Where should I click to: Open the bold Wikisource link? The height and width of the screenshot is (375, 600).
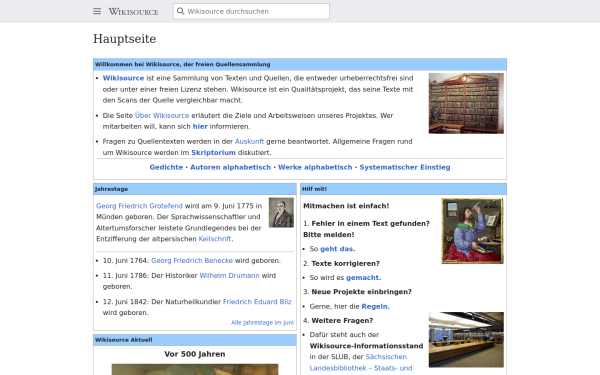click(x=123, y=78)
